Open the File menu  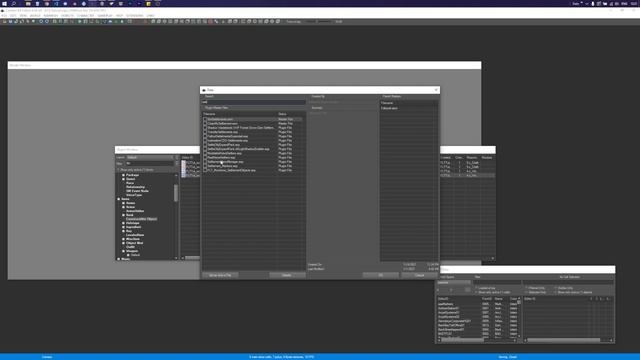click(x=4, y=16)
